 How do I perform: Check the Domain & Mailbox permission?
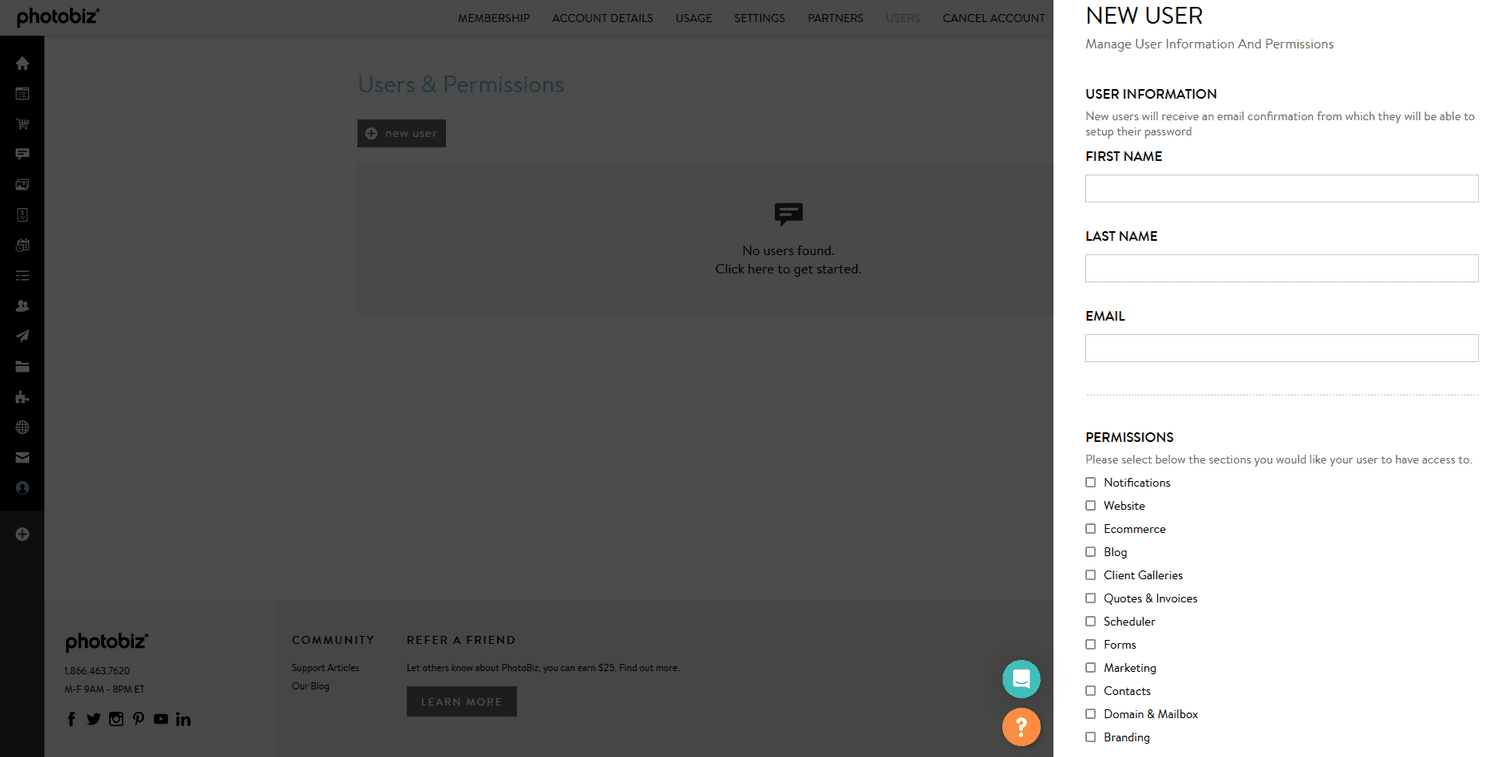1090,713
